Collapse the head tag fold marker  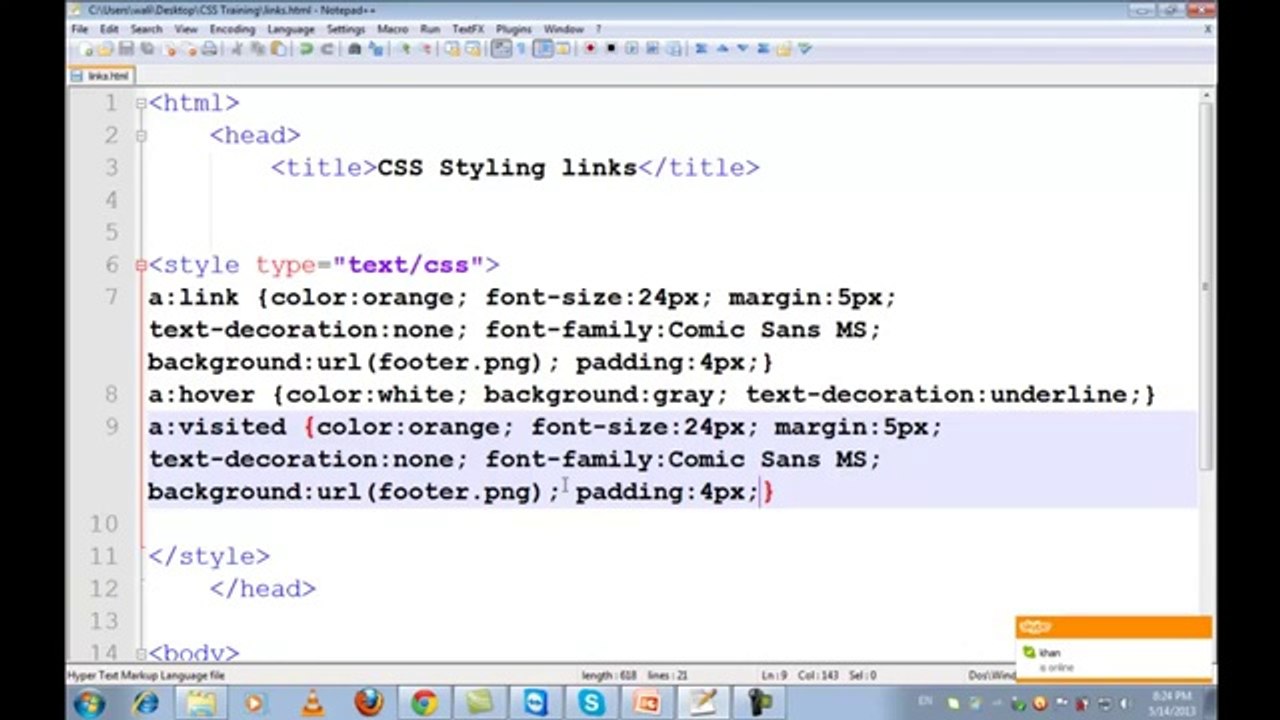141,135
